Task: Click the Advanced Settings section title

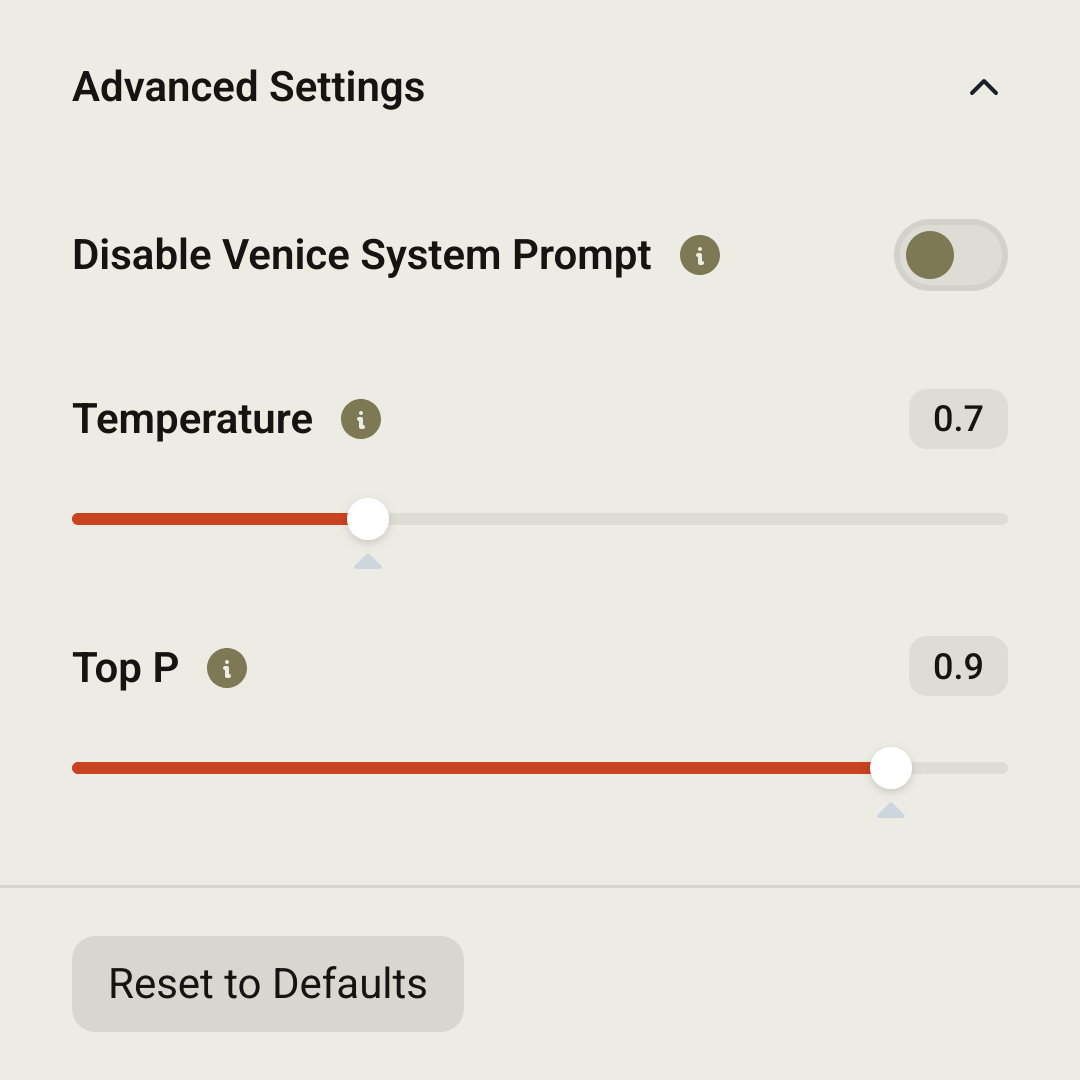Action: coord(248,87)
